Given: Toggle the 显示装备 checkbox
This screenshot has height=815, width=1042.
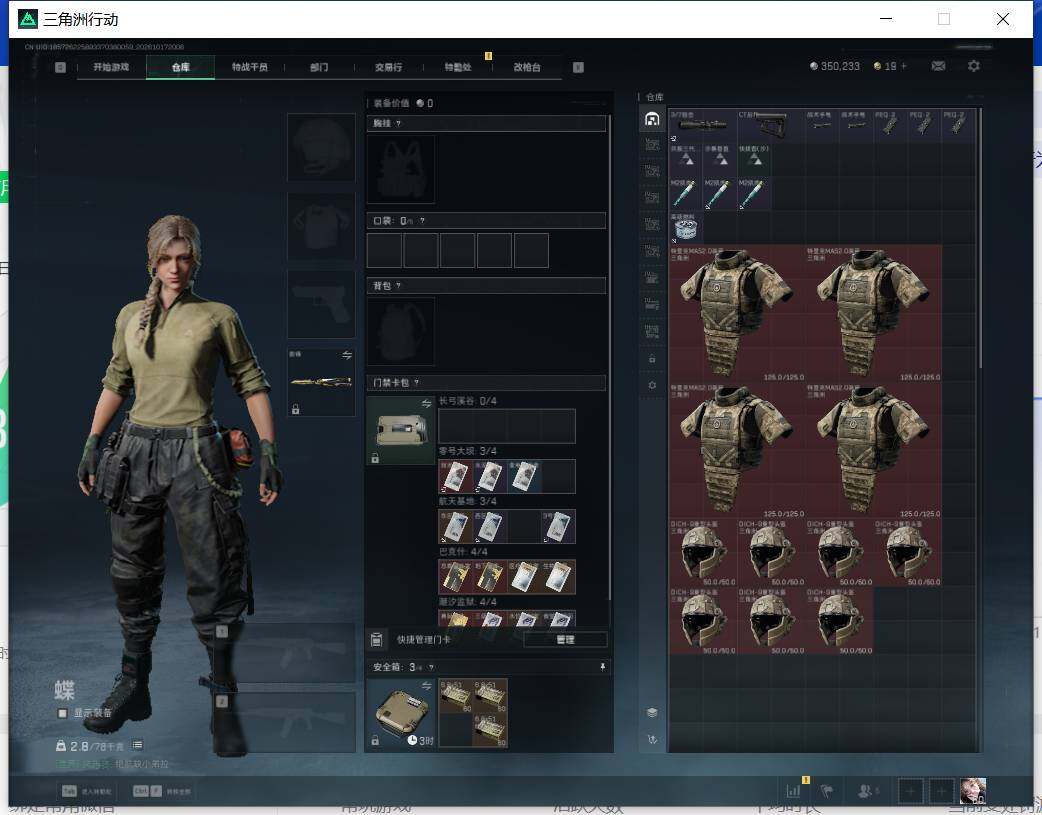Looking at the screenshot, I should tap(62, 713).
